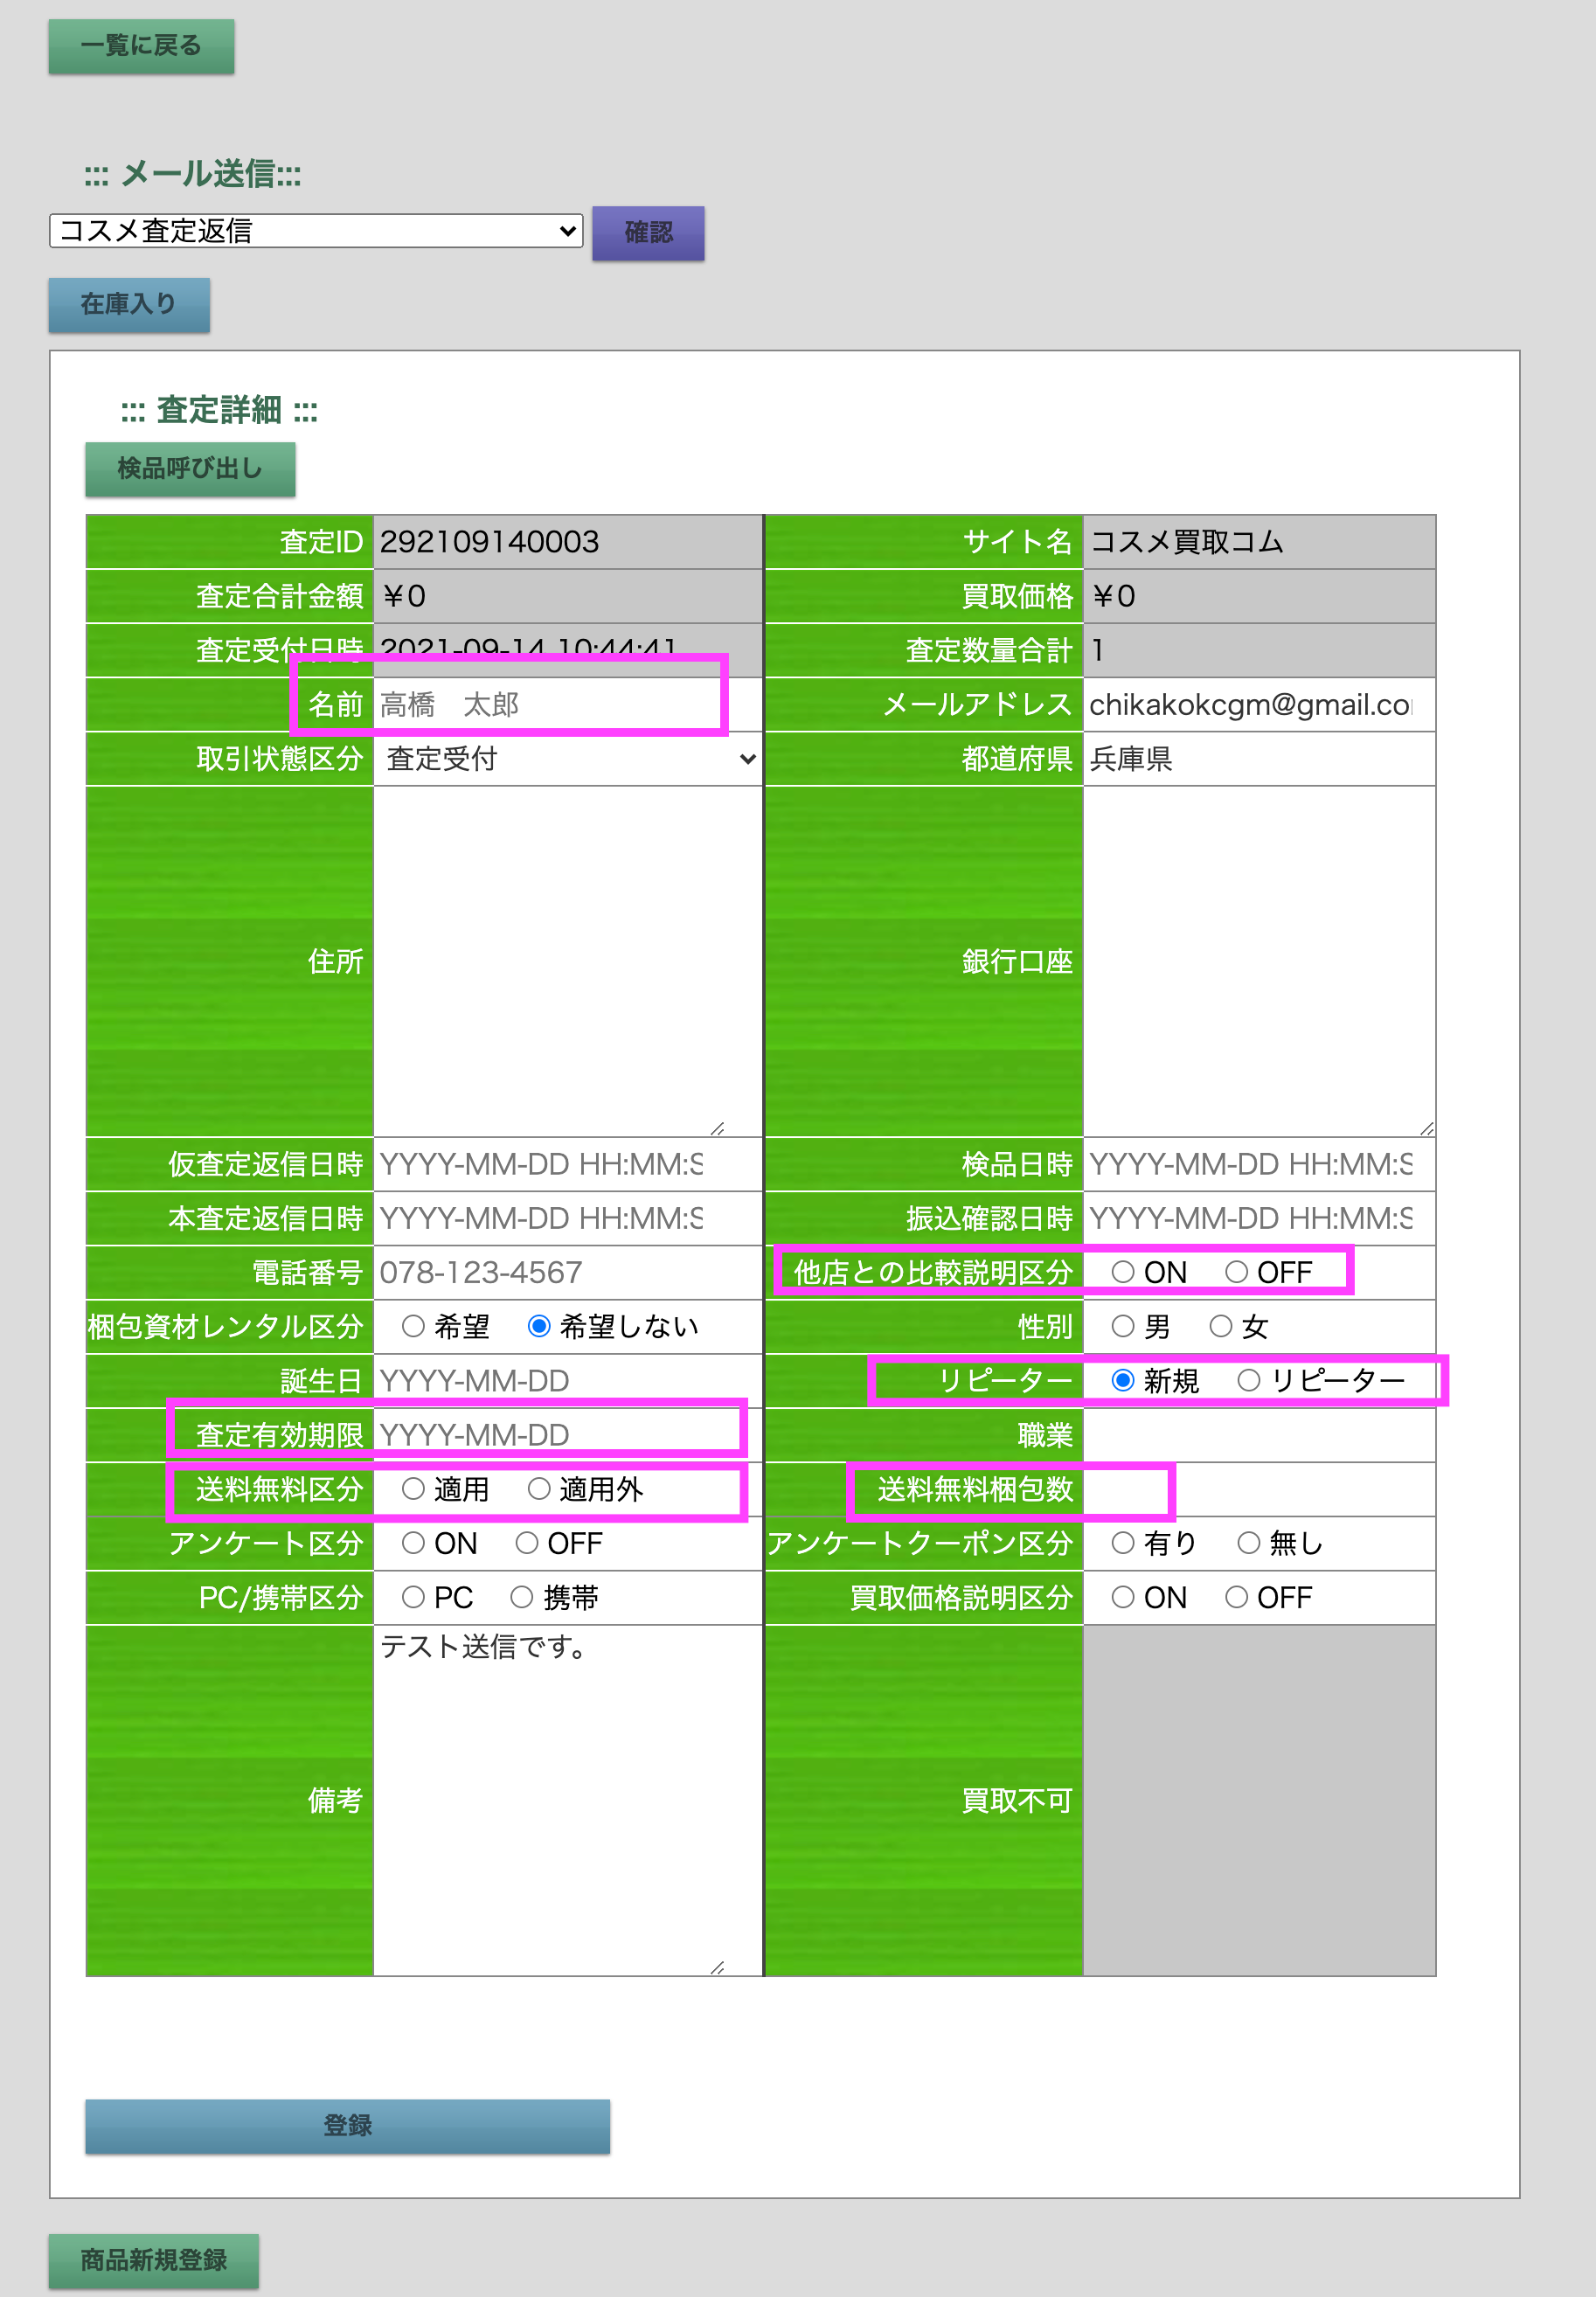Click the 一覧に戻る button
Image resolution: width=1596 pixels, height=2297 pixels.
click(141, 46)
